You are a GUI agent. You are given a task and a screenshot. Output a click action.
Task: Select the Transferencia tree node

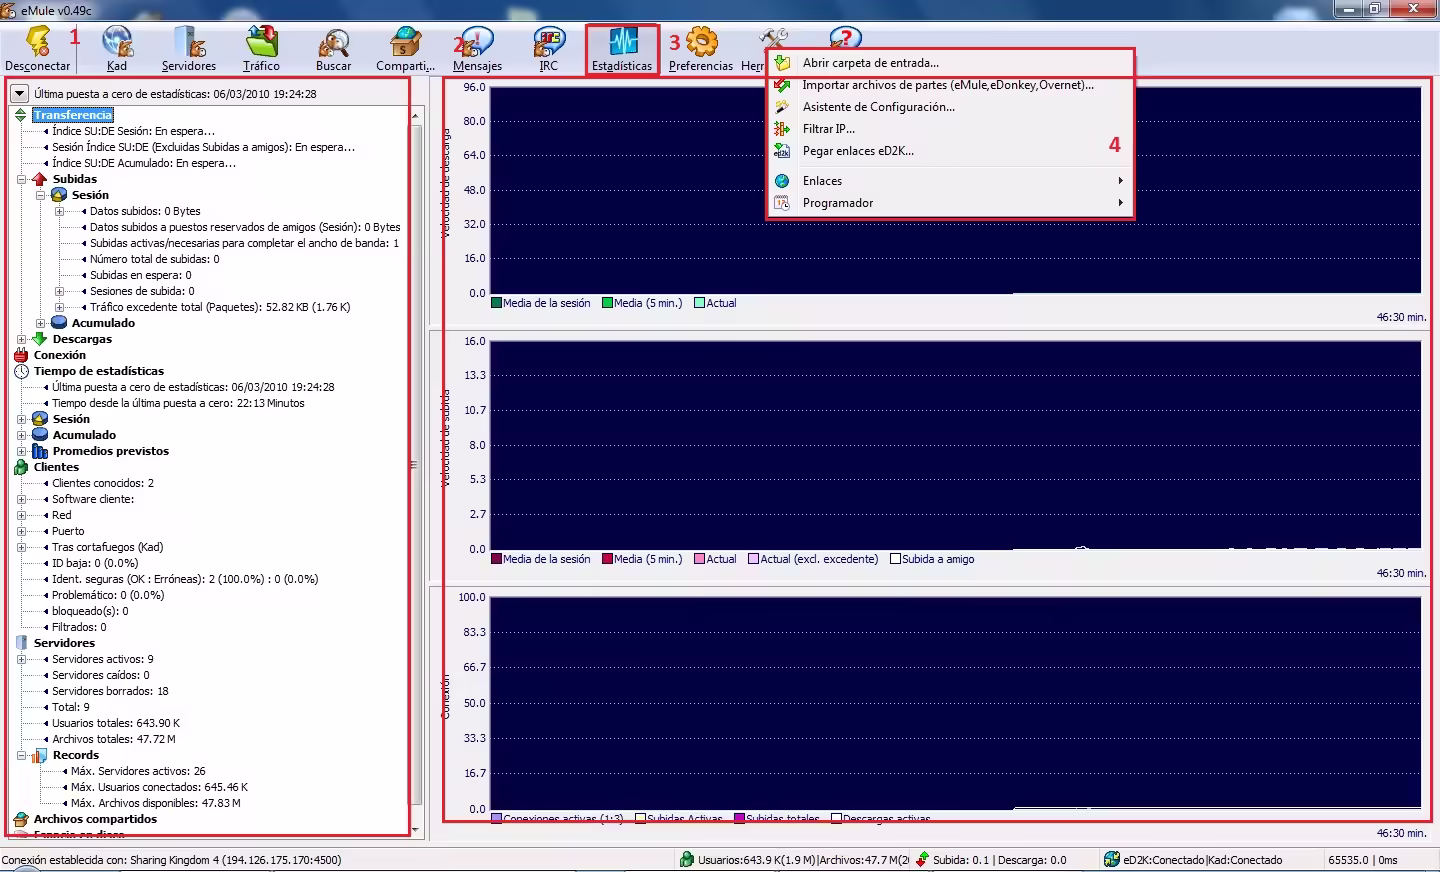[72, 115]
